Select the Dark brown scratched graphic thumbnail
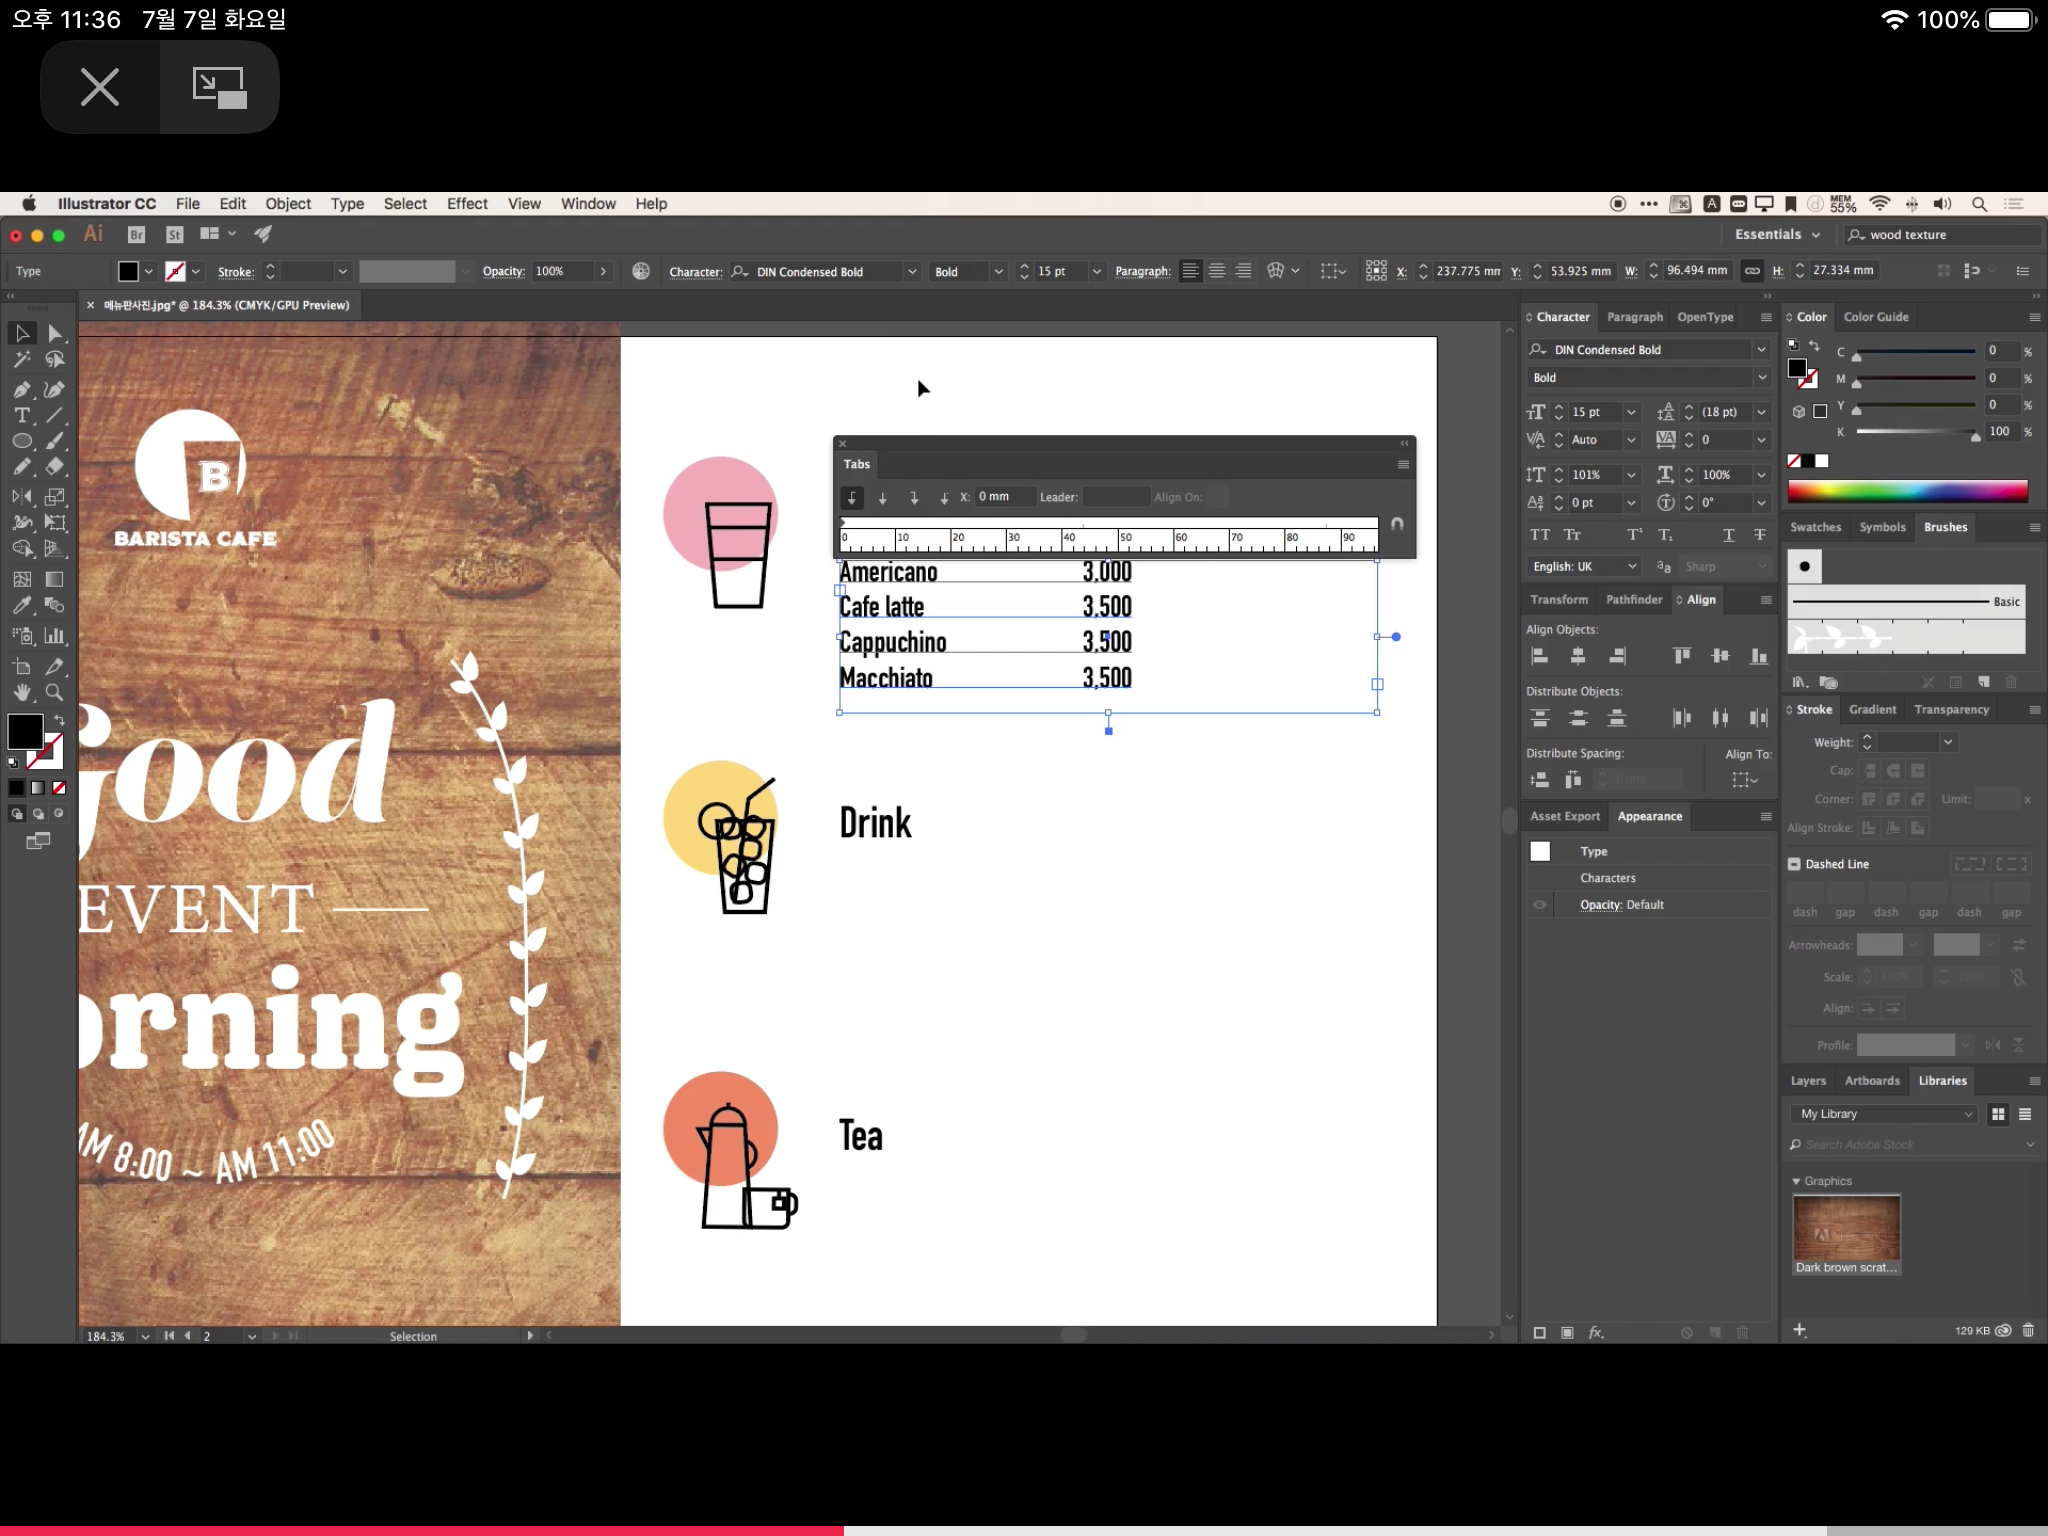The image size is (2048, 1536). (1846, 1228)
